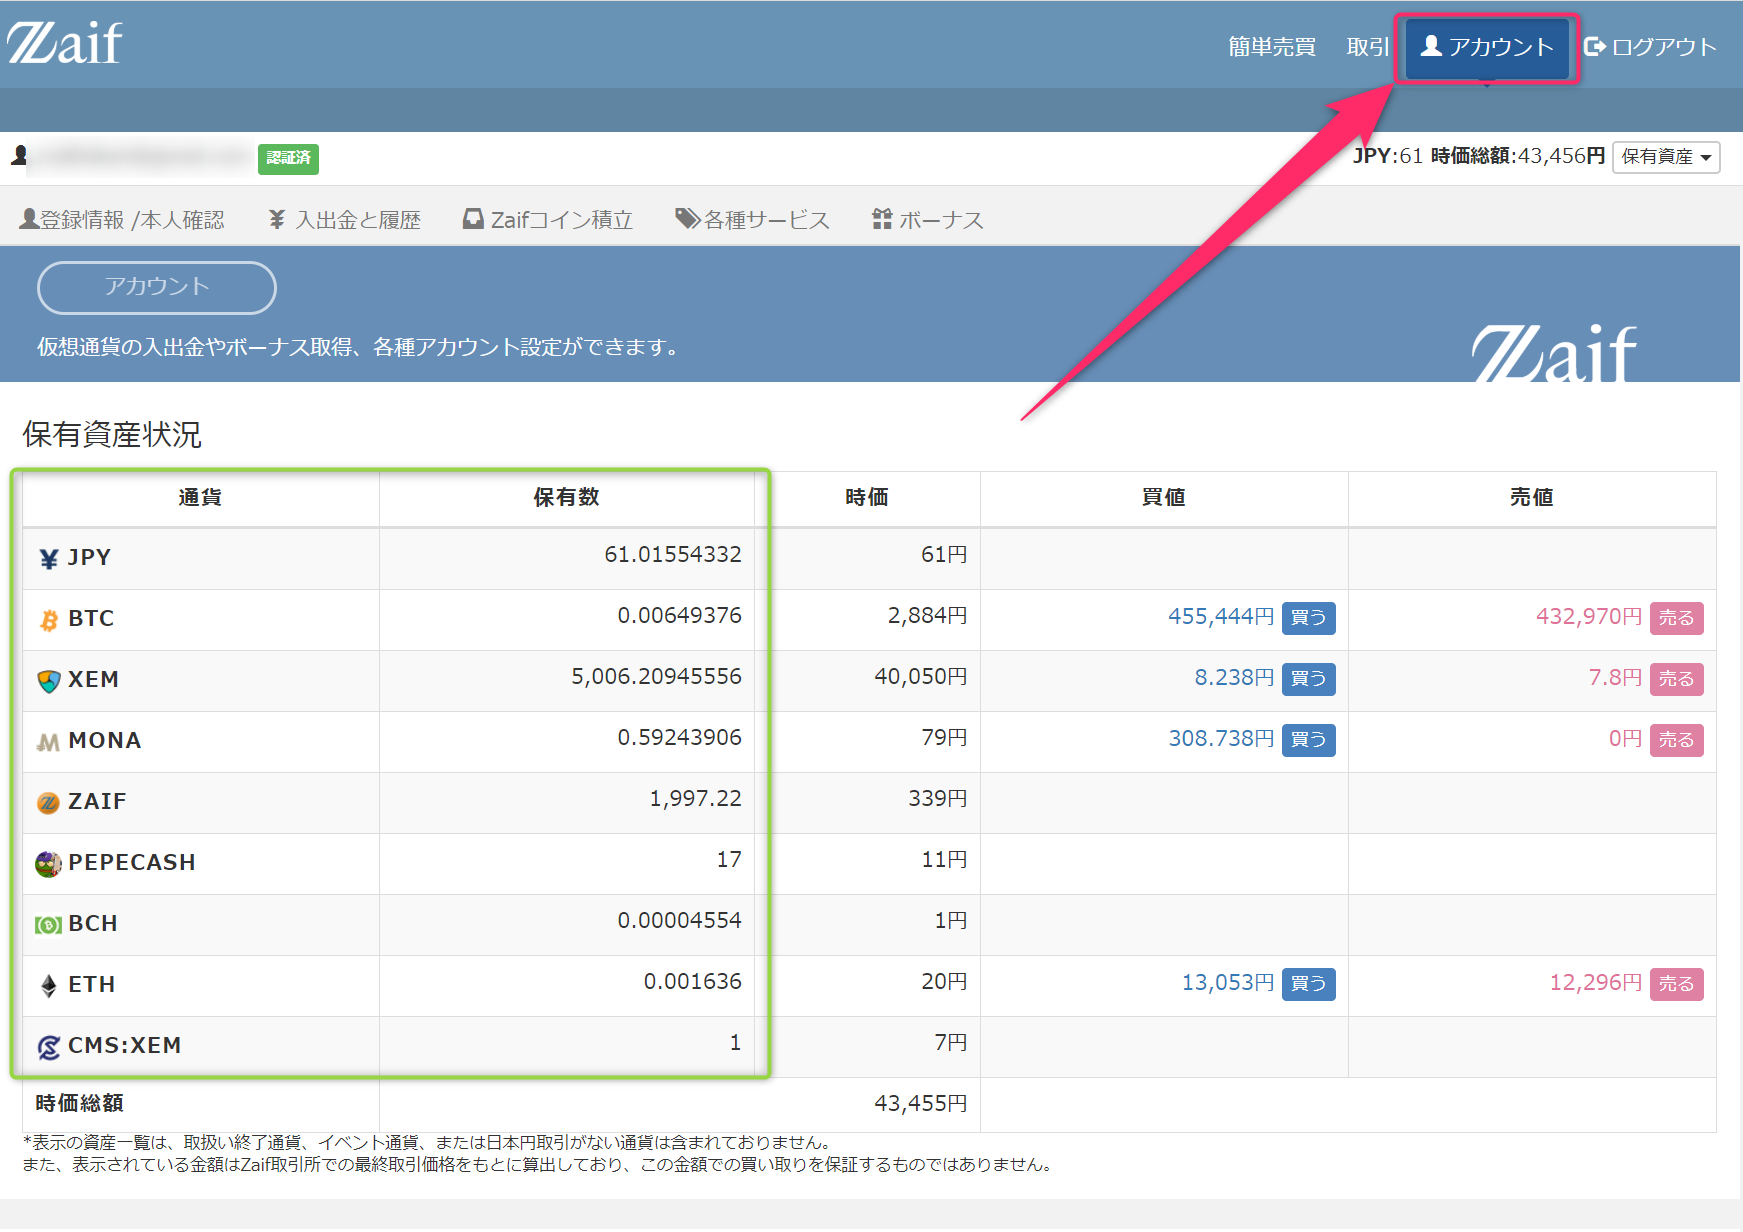Viewport: 1743px width, 1232px height.
Task: Select the アカウント menu in header
Action: click(x=1487, y=47)
